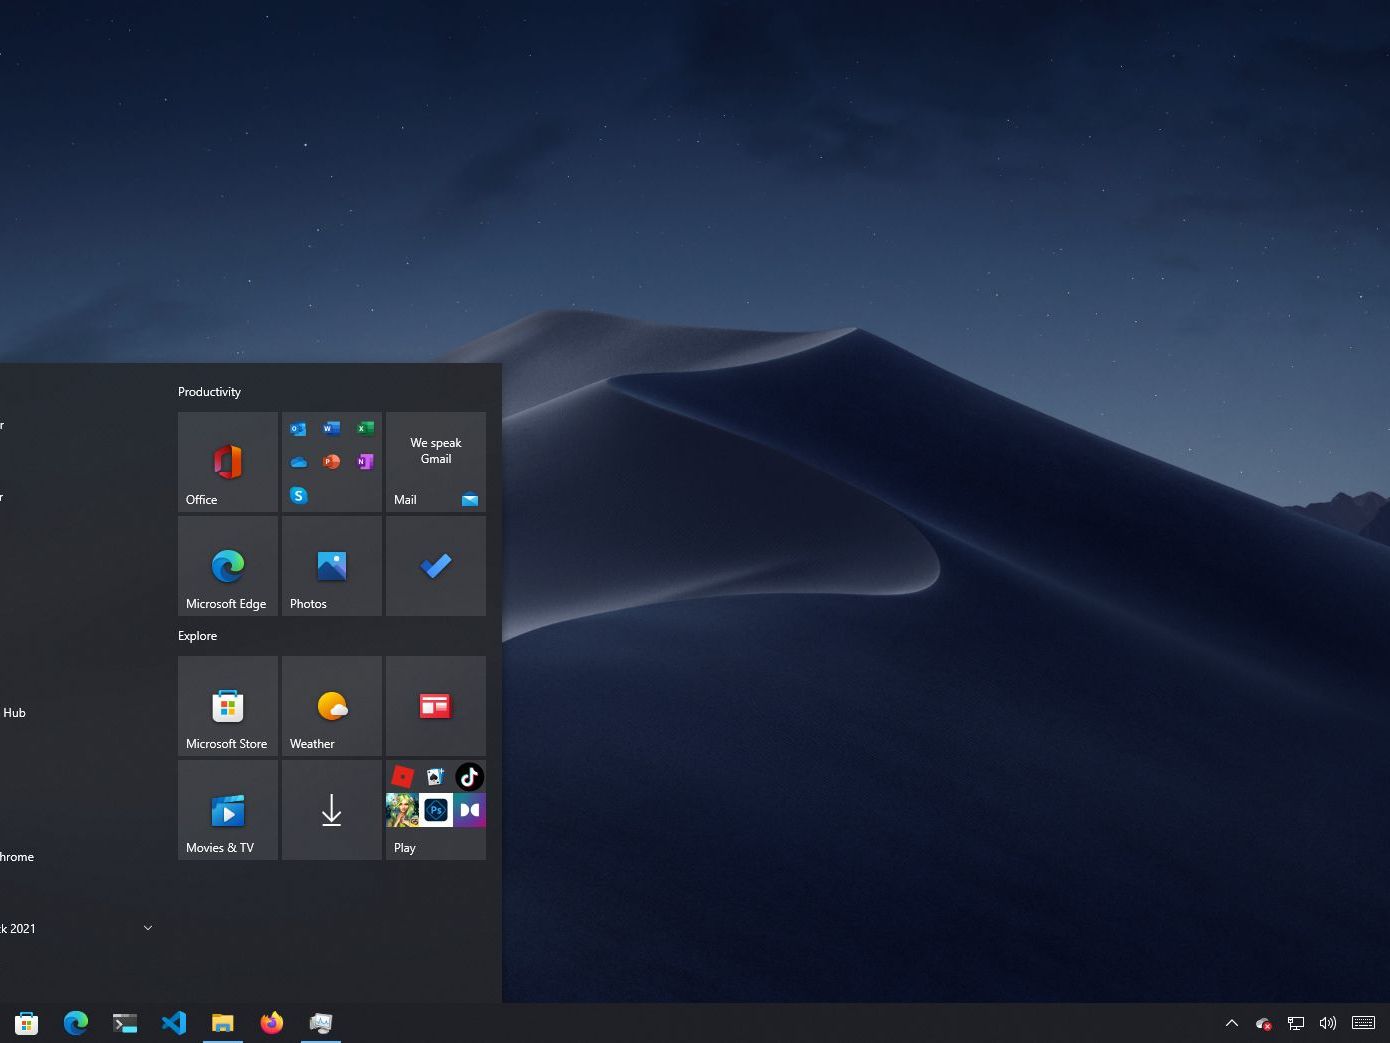
Task: Select the Excel icon in the Office folder tile
Action: tap(364, 428)
